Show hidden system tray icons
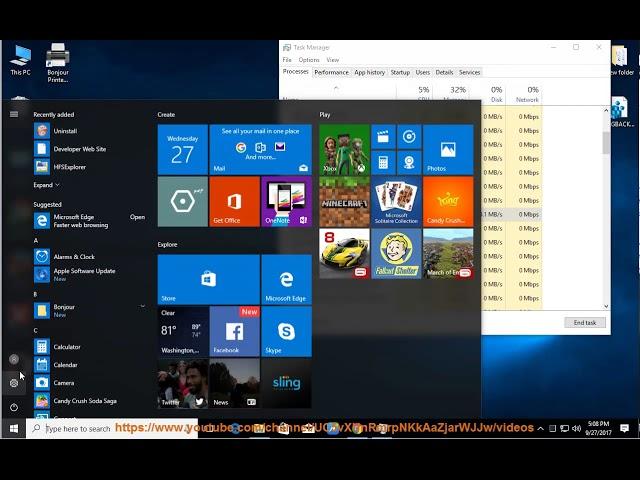640x480 pixels. tap(540, 428)
